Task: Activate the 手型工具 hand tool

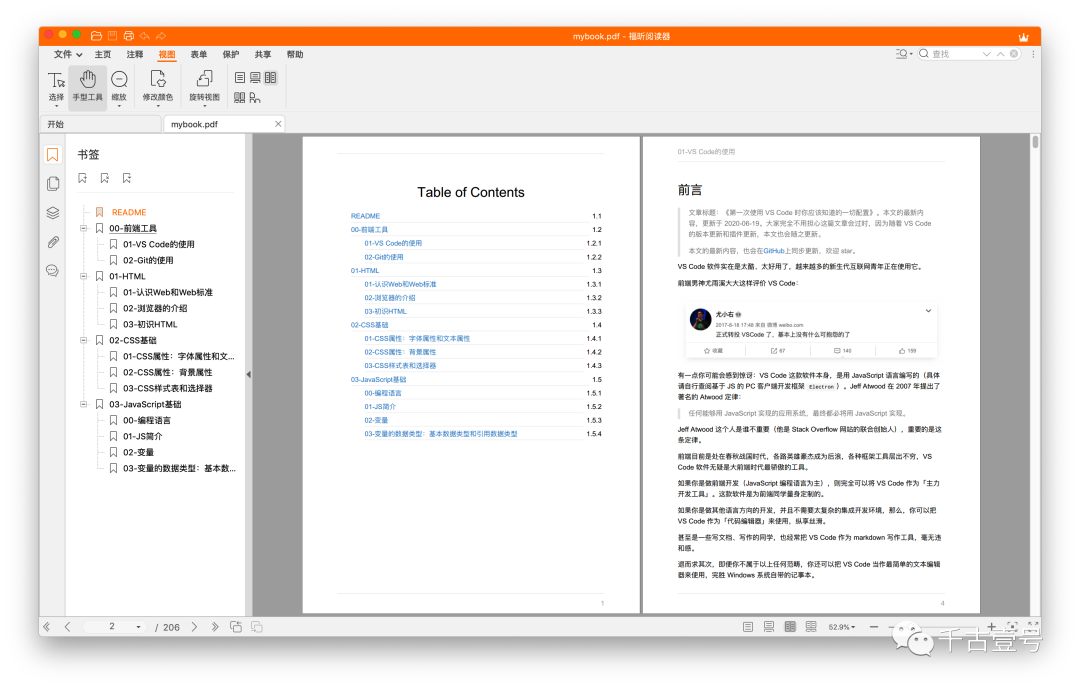Action: click(x=87, y=87)
